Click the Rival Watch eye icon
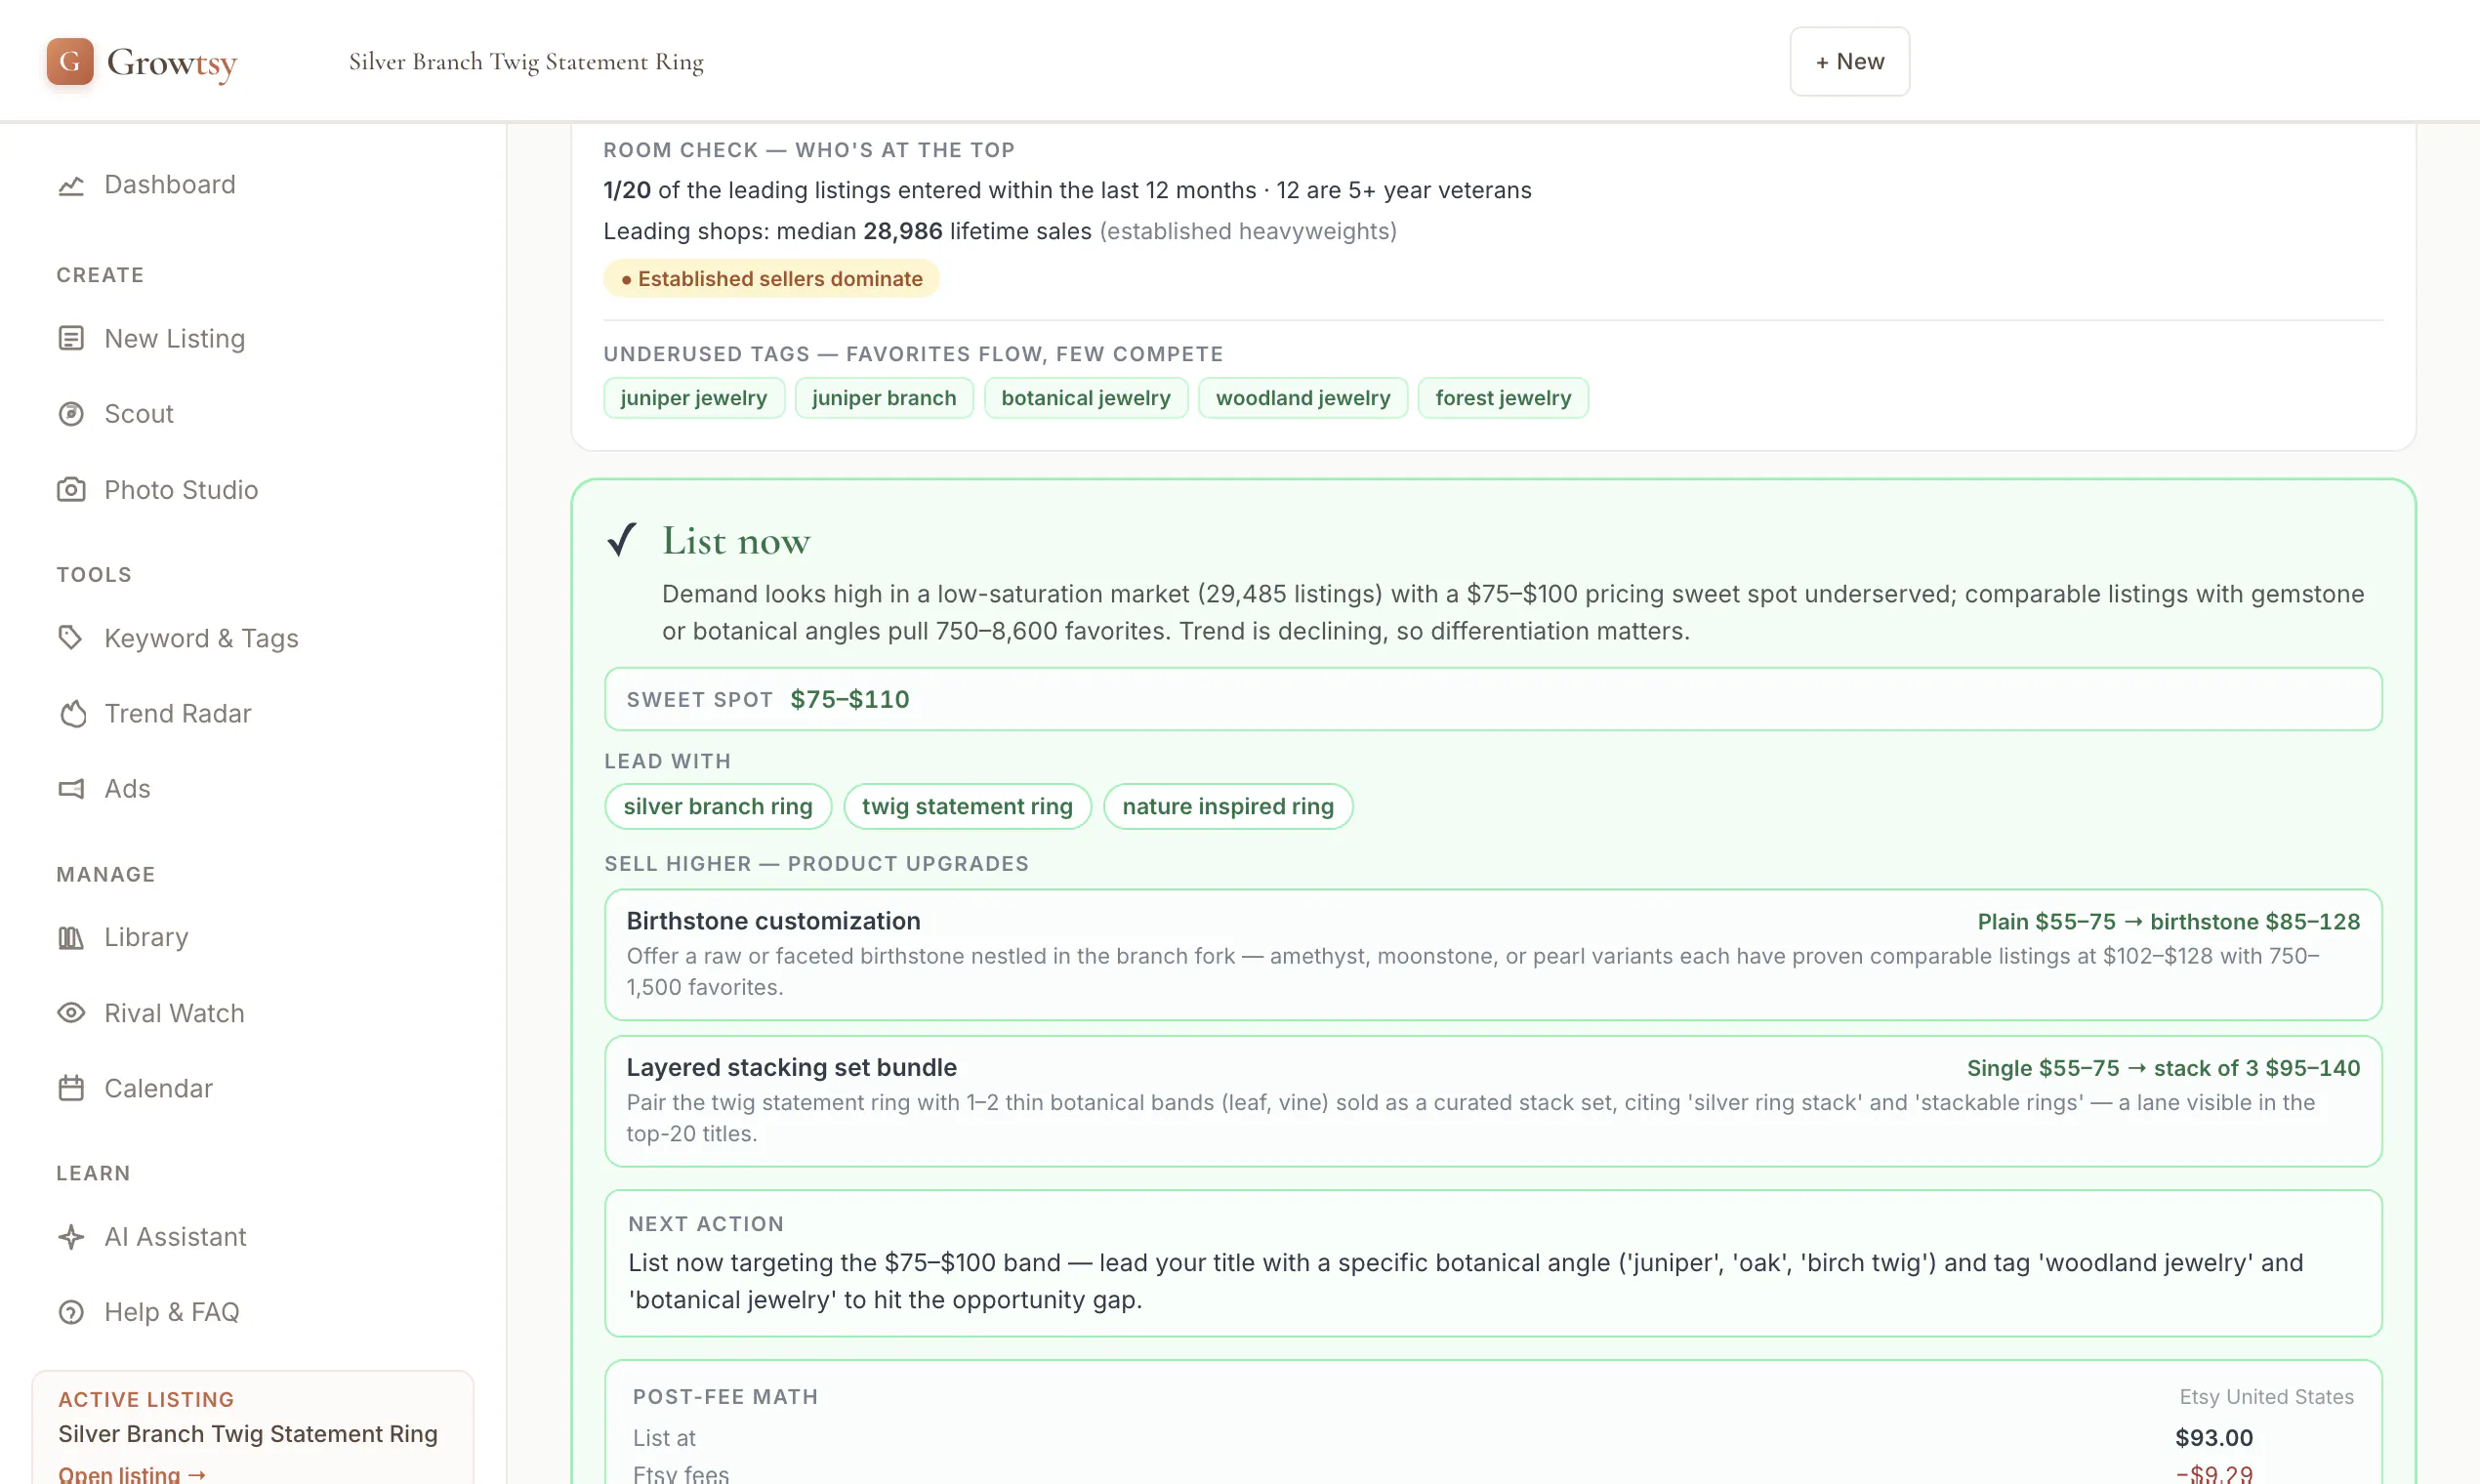 click(x=71, y=1013)
